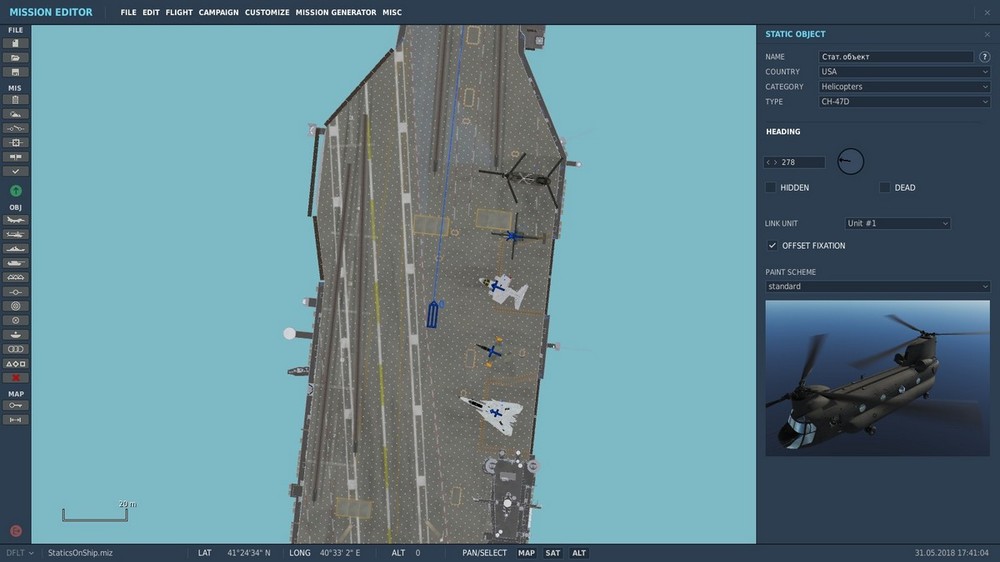Switch to MAP view button
This screenshot has width=1000, height=562.
tap(526, 553)
